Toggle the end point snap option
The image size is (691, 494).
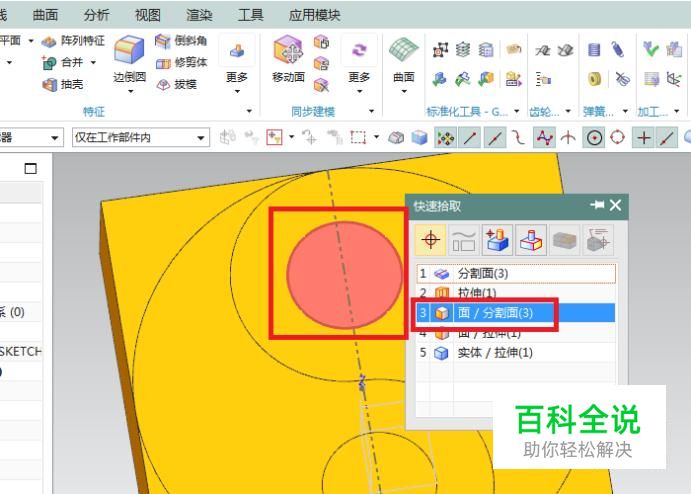(x=470, y=138)
